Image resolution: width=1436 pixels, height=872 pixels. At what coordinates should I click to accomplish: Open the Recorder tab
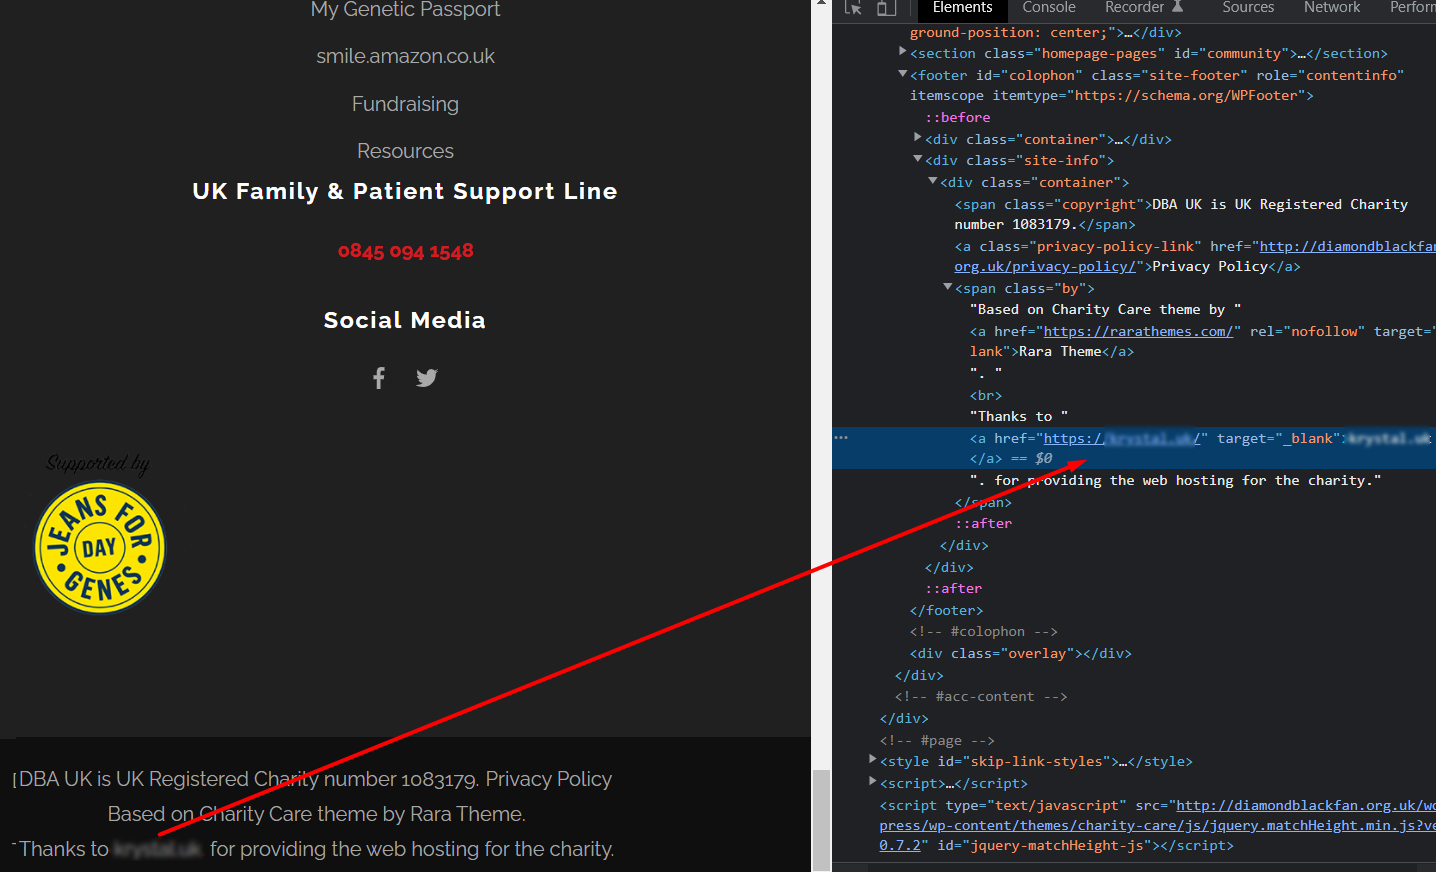[x=1143, y=8]
